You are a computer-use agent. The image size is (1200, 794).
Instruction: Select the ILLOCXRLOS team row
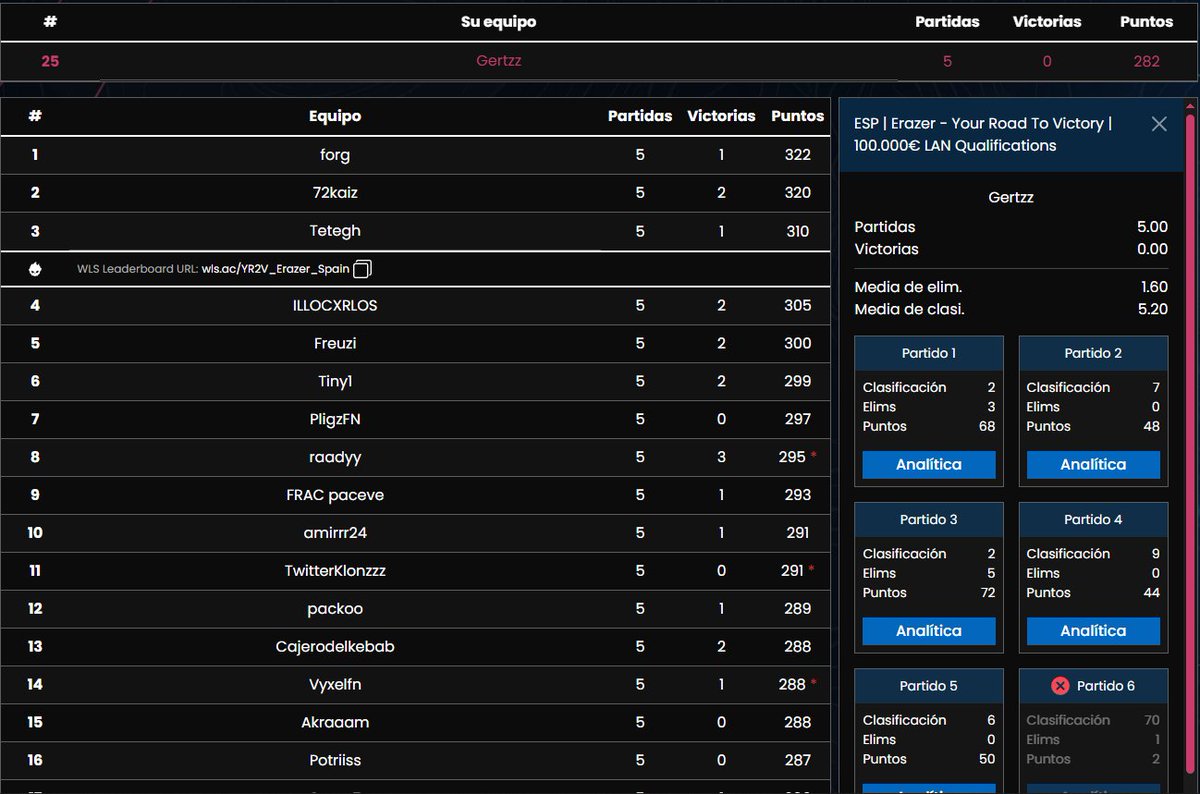point(415,305)
